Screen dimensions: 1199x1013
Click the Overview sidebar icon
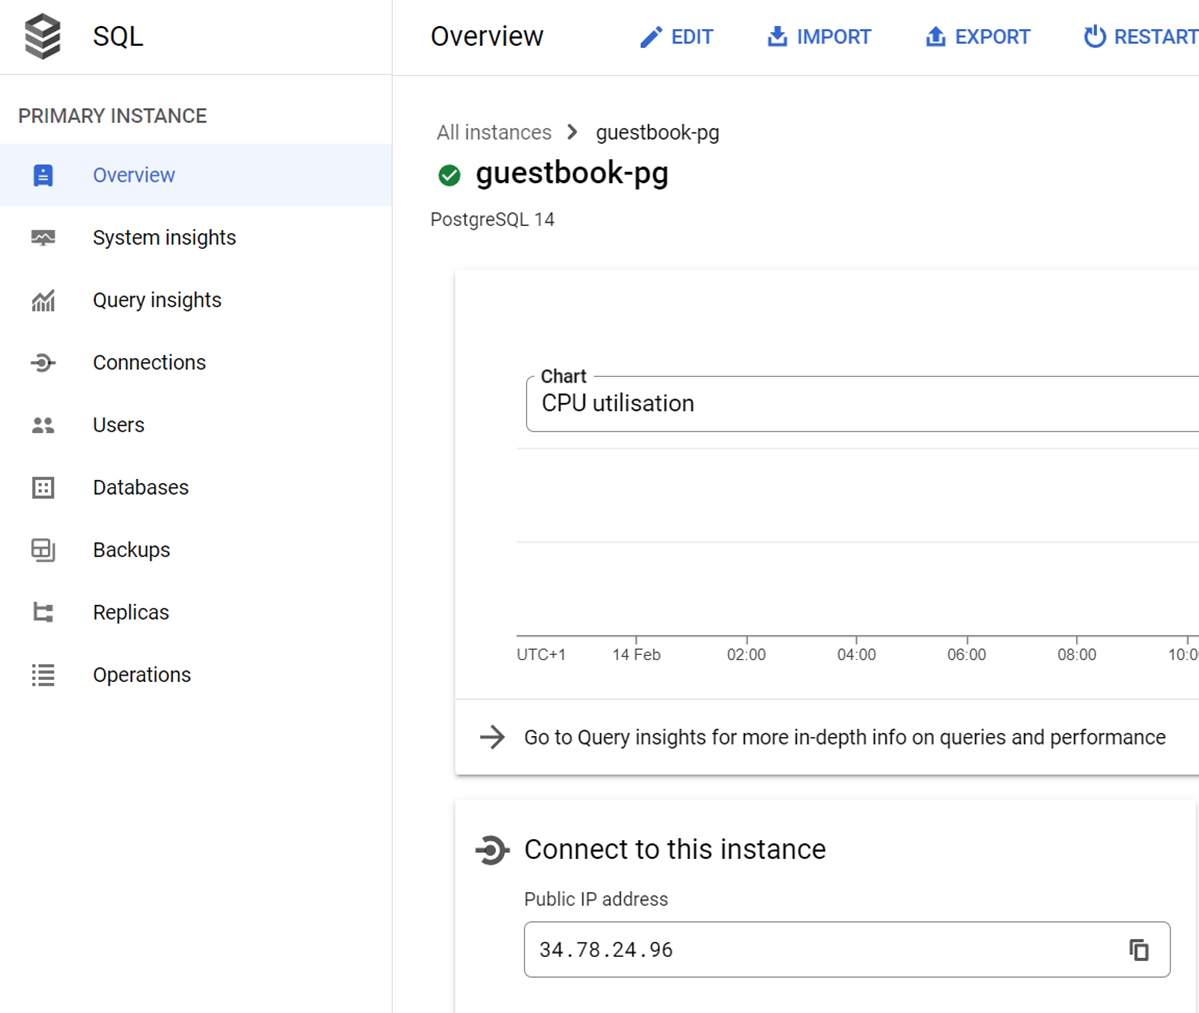tap(43, 175)
